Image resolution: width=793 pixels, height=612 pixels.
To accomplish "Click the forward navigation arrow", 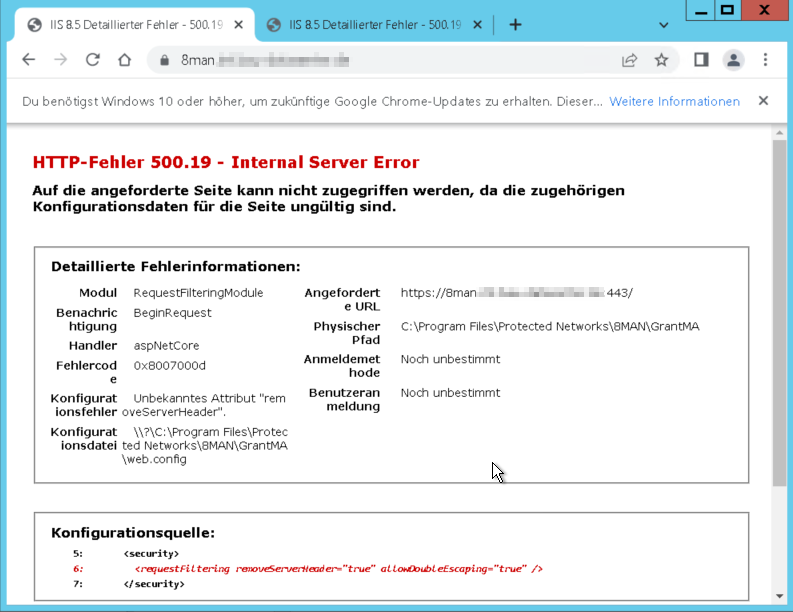I will [x=61, y=60].
